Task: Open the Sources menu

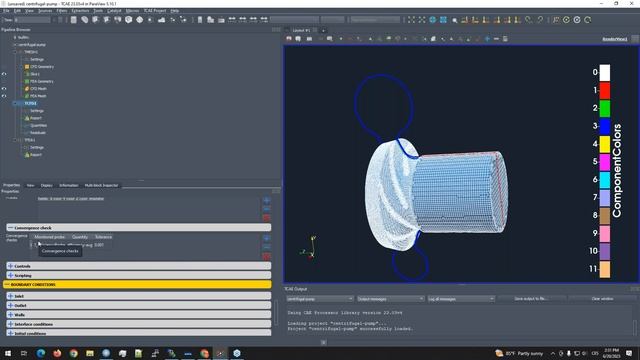Action: (45, 11)
